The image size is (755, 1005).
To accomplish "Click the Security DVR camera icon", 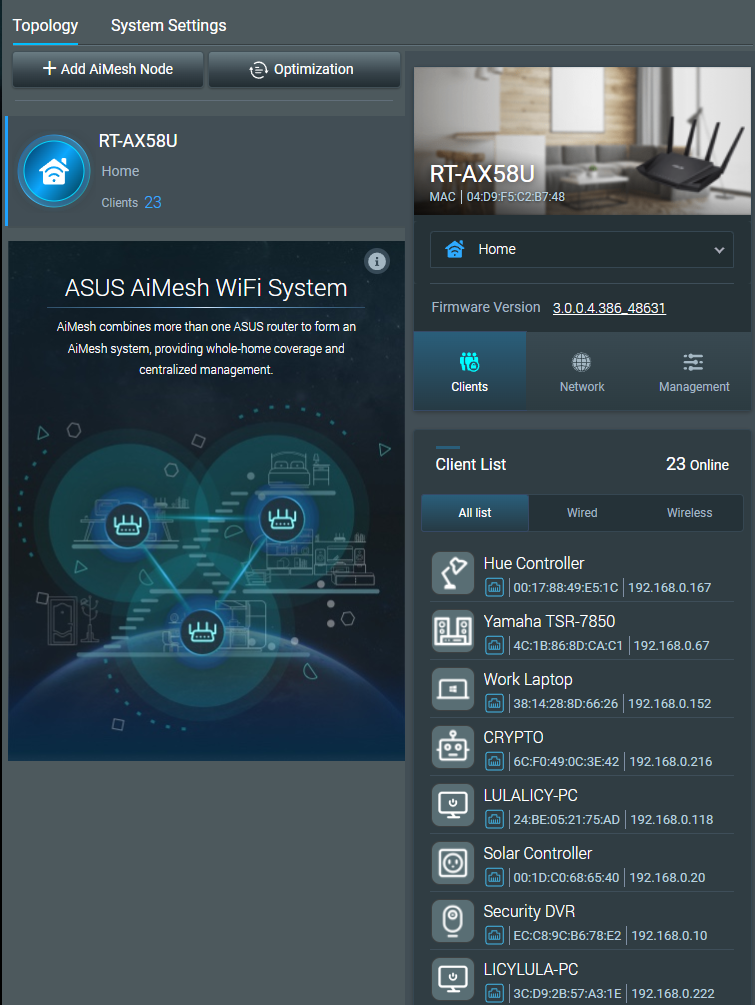I will (x=452, y=921).
